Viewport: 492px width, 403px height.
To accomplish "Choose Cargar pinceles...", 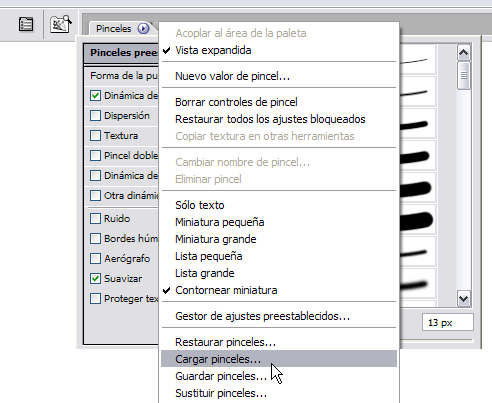I will coord(279,359).
